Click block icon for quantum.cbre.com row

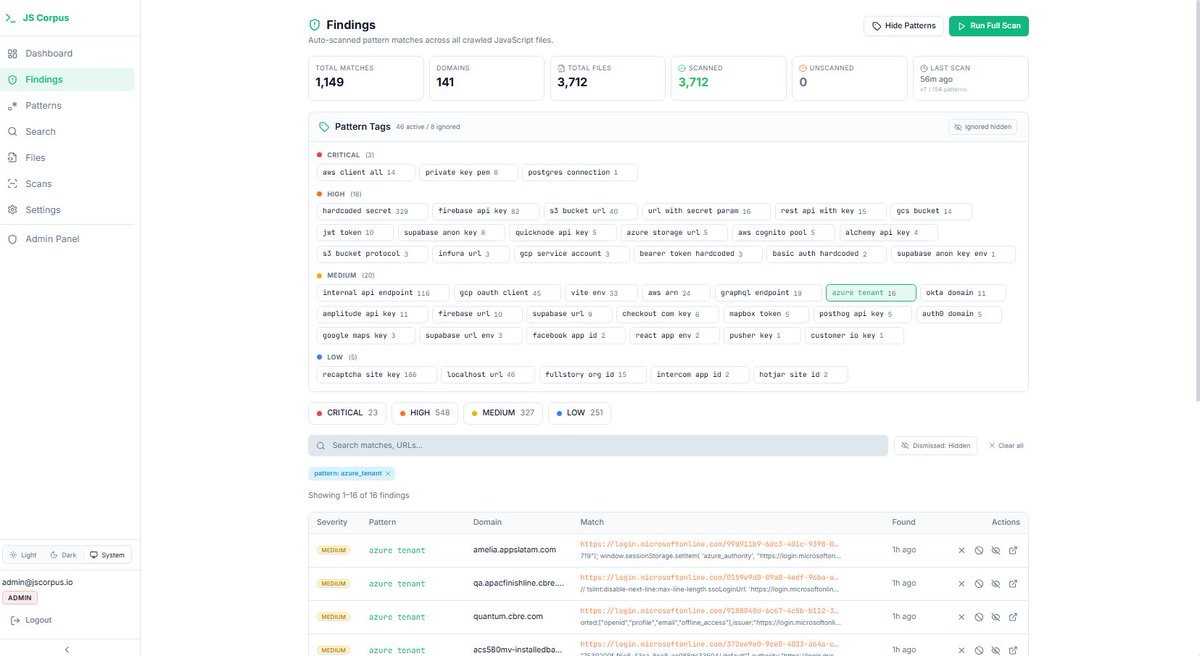point(979,616)
